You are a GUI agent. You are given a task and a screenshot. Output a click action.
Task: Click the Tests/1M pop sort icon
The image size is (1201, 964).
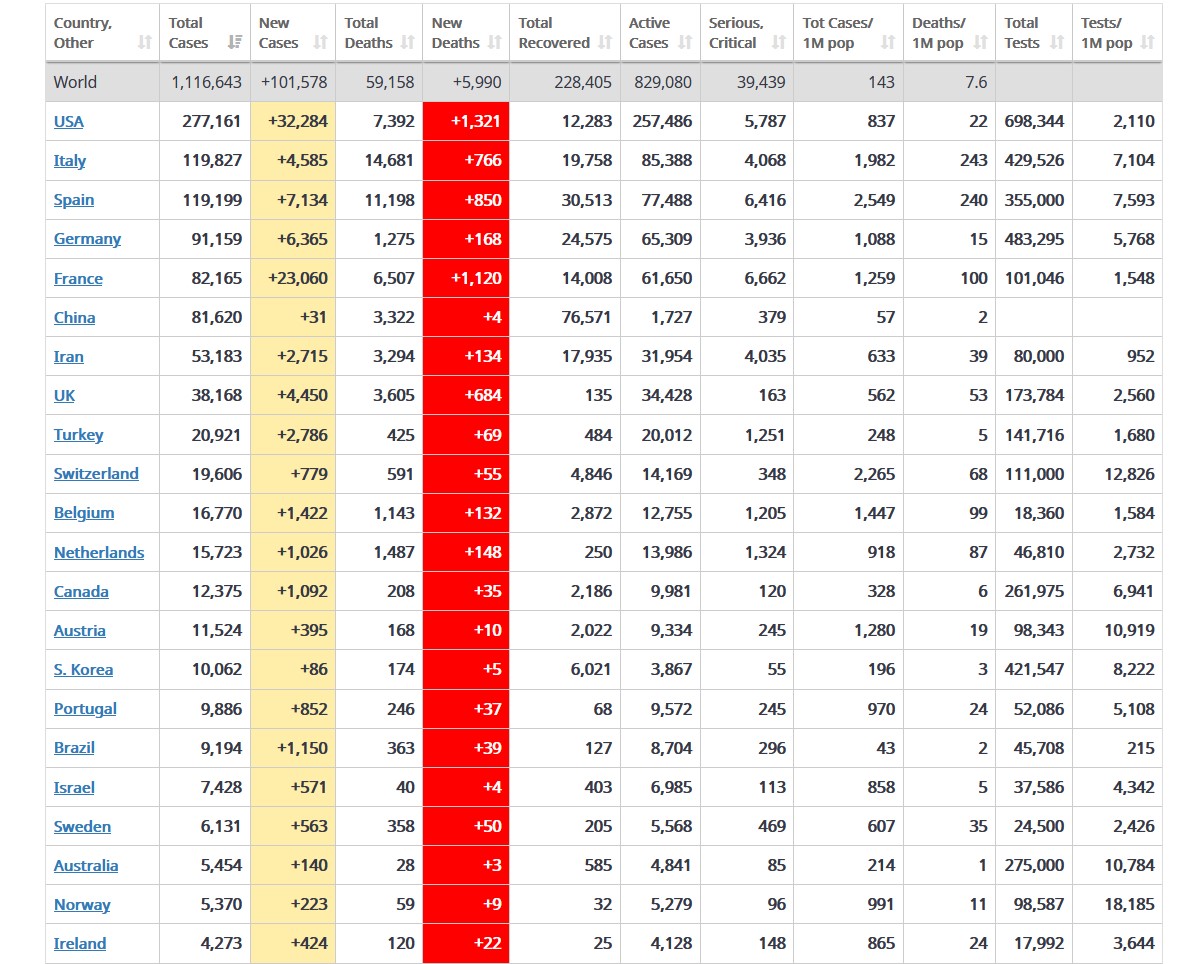coord(1147,43)
